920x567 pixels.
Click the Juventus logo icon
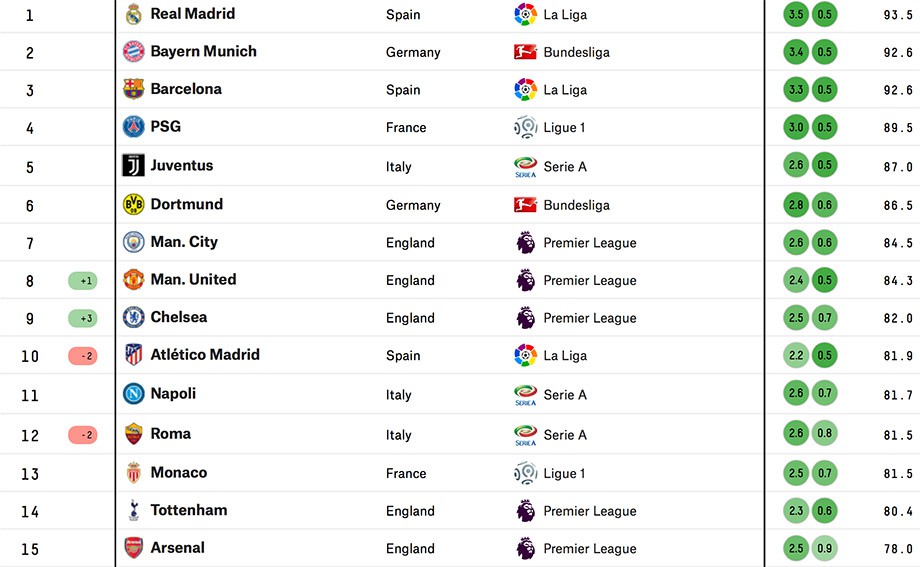pyautogui.click(x=133, y=166)
